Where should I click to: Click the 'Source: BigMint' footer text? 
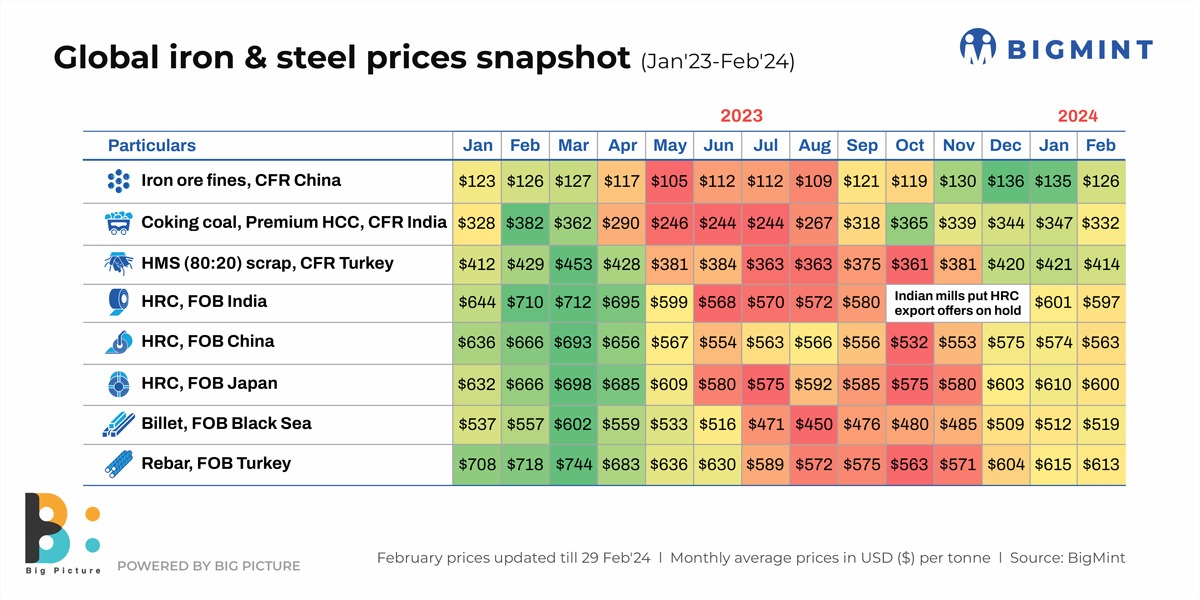tap(1067, 558)
